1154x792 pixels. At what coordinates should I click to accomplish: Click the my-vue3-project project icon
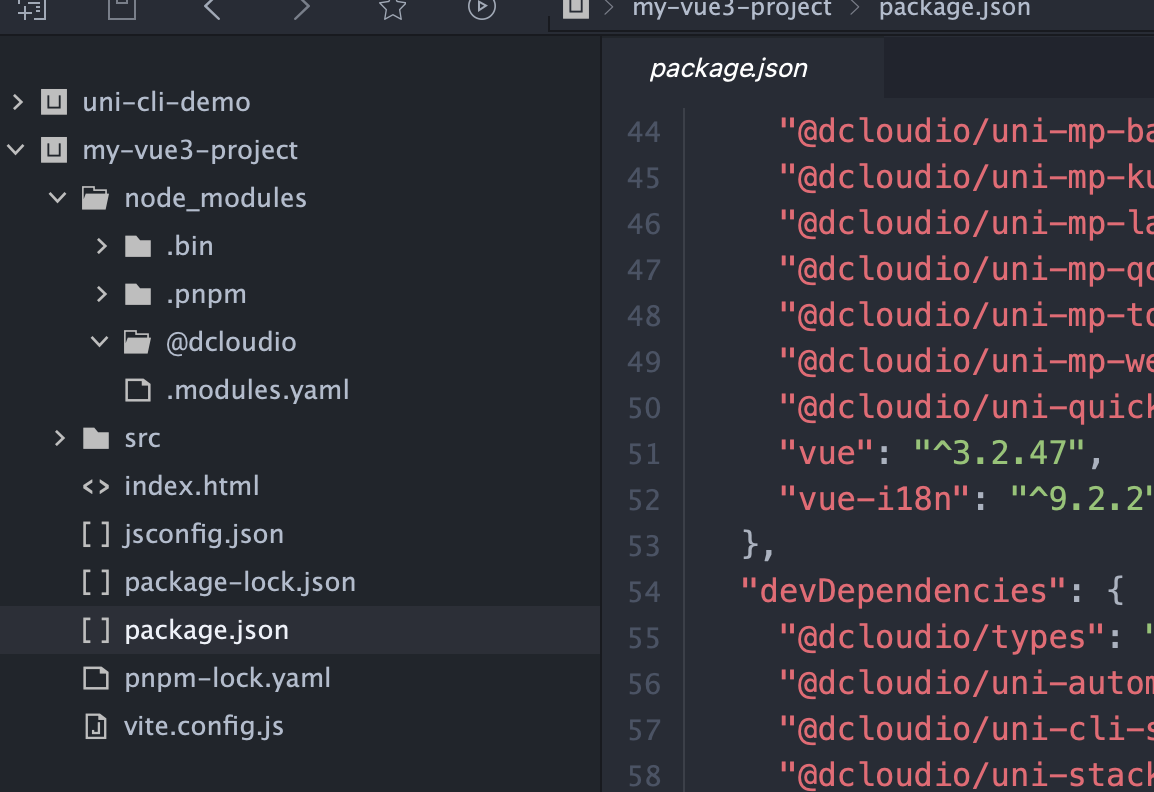[x=54, y=150]
